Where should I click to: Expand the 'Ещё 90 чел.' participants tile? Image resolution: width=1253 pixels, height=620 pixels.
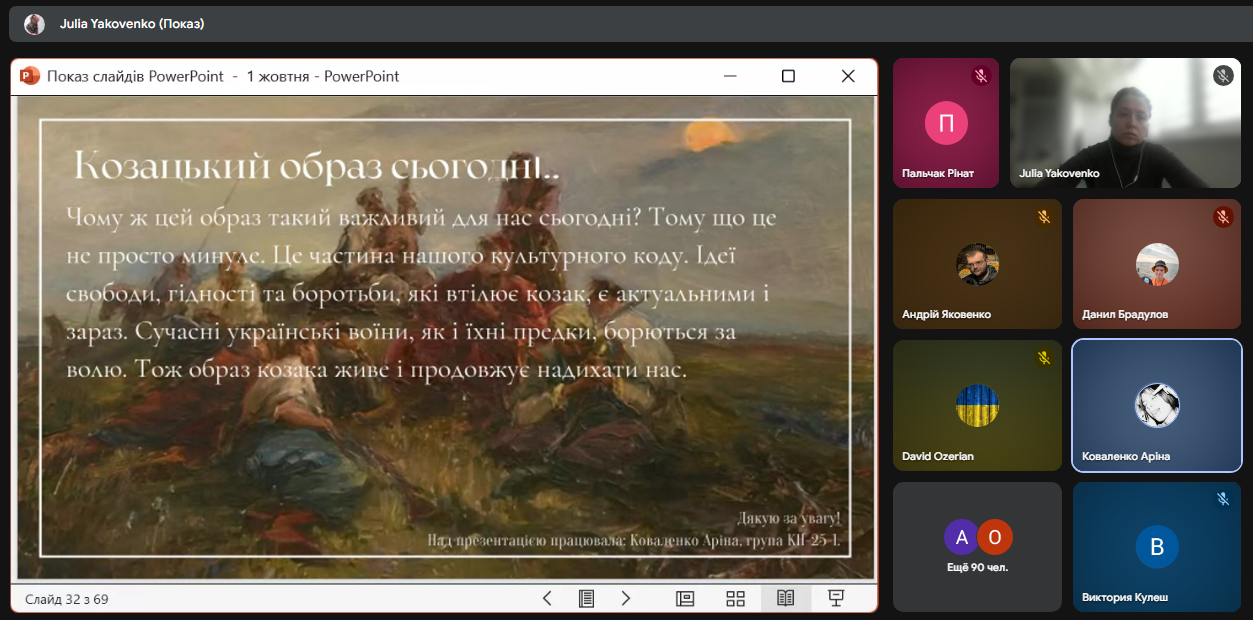[977, 546]
